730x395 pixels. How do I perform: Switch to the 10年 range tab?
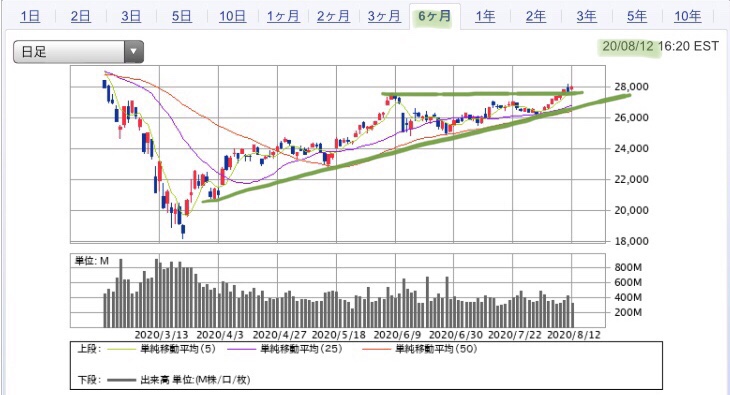pyautogui.click(x=688, y=16)
